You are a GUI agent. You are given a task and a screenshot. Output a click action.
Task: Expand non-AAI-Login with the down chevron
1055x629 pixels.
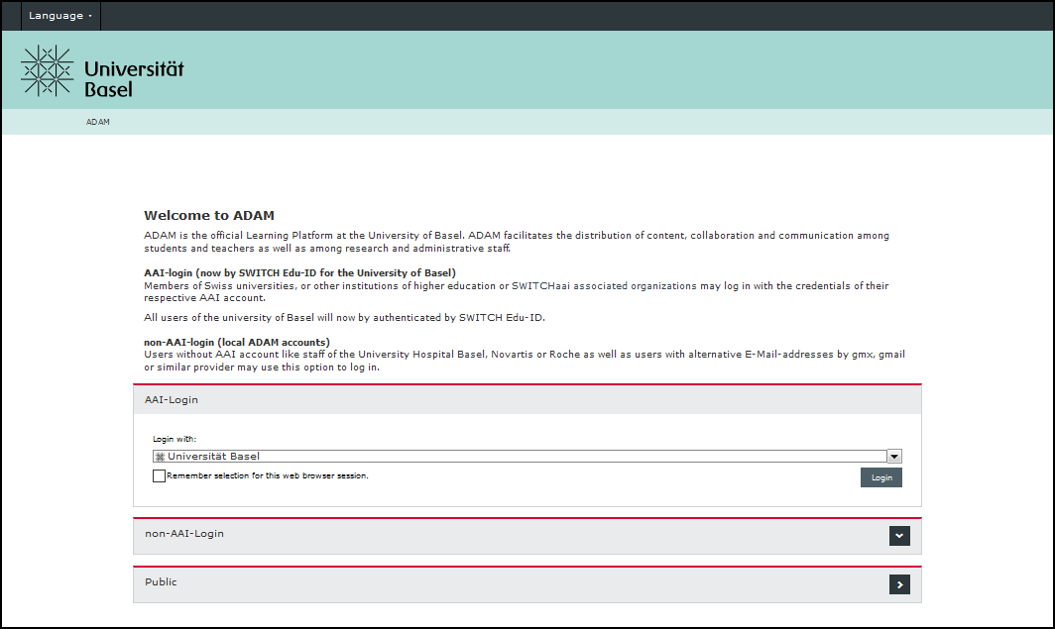[899, 536]
